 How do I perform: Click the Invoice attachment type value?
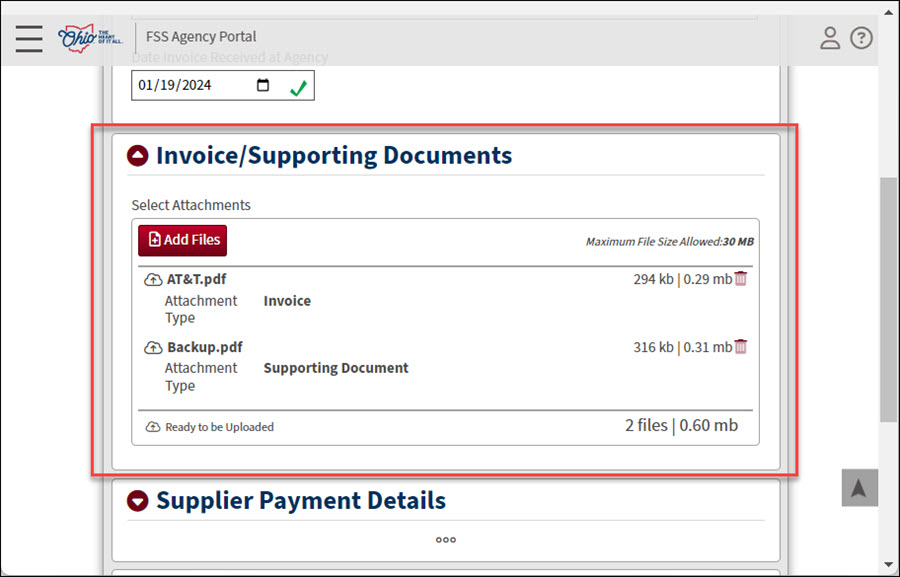(287, 301)
